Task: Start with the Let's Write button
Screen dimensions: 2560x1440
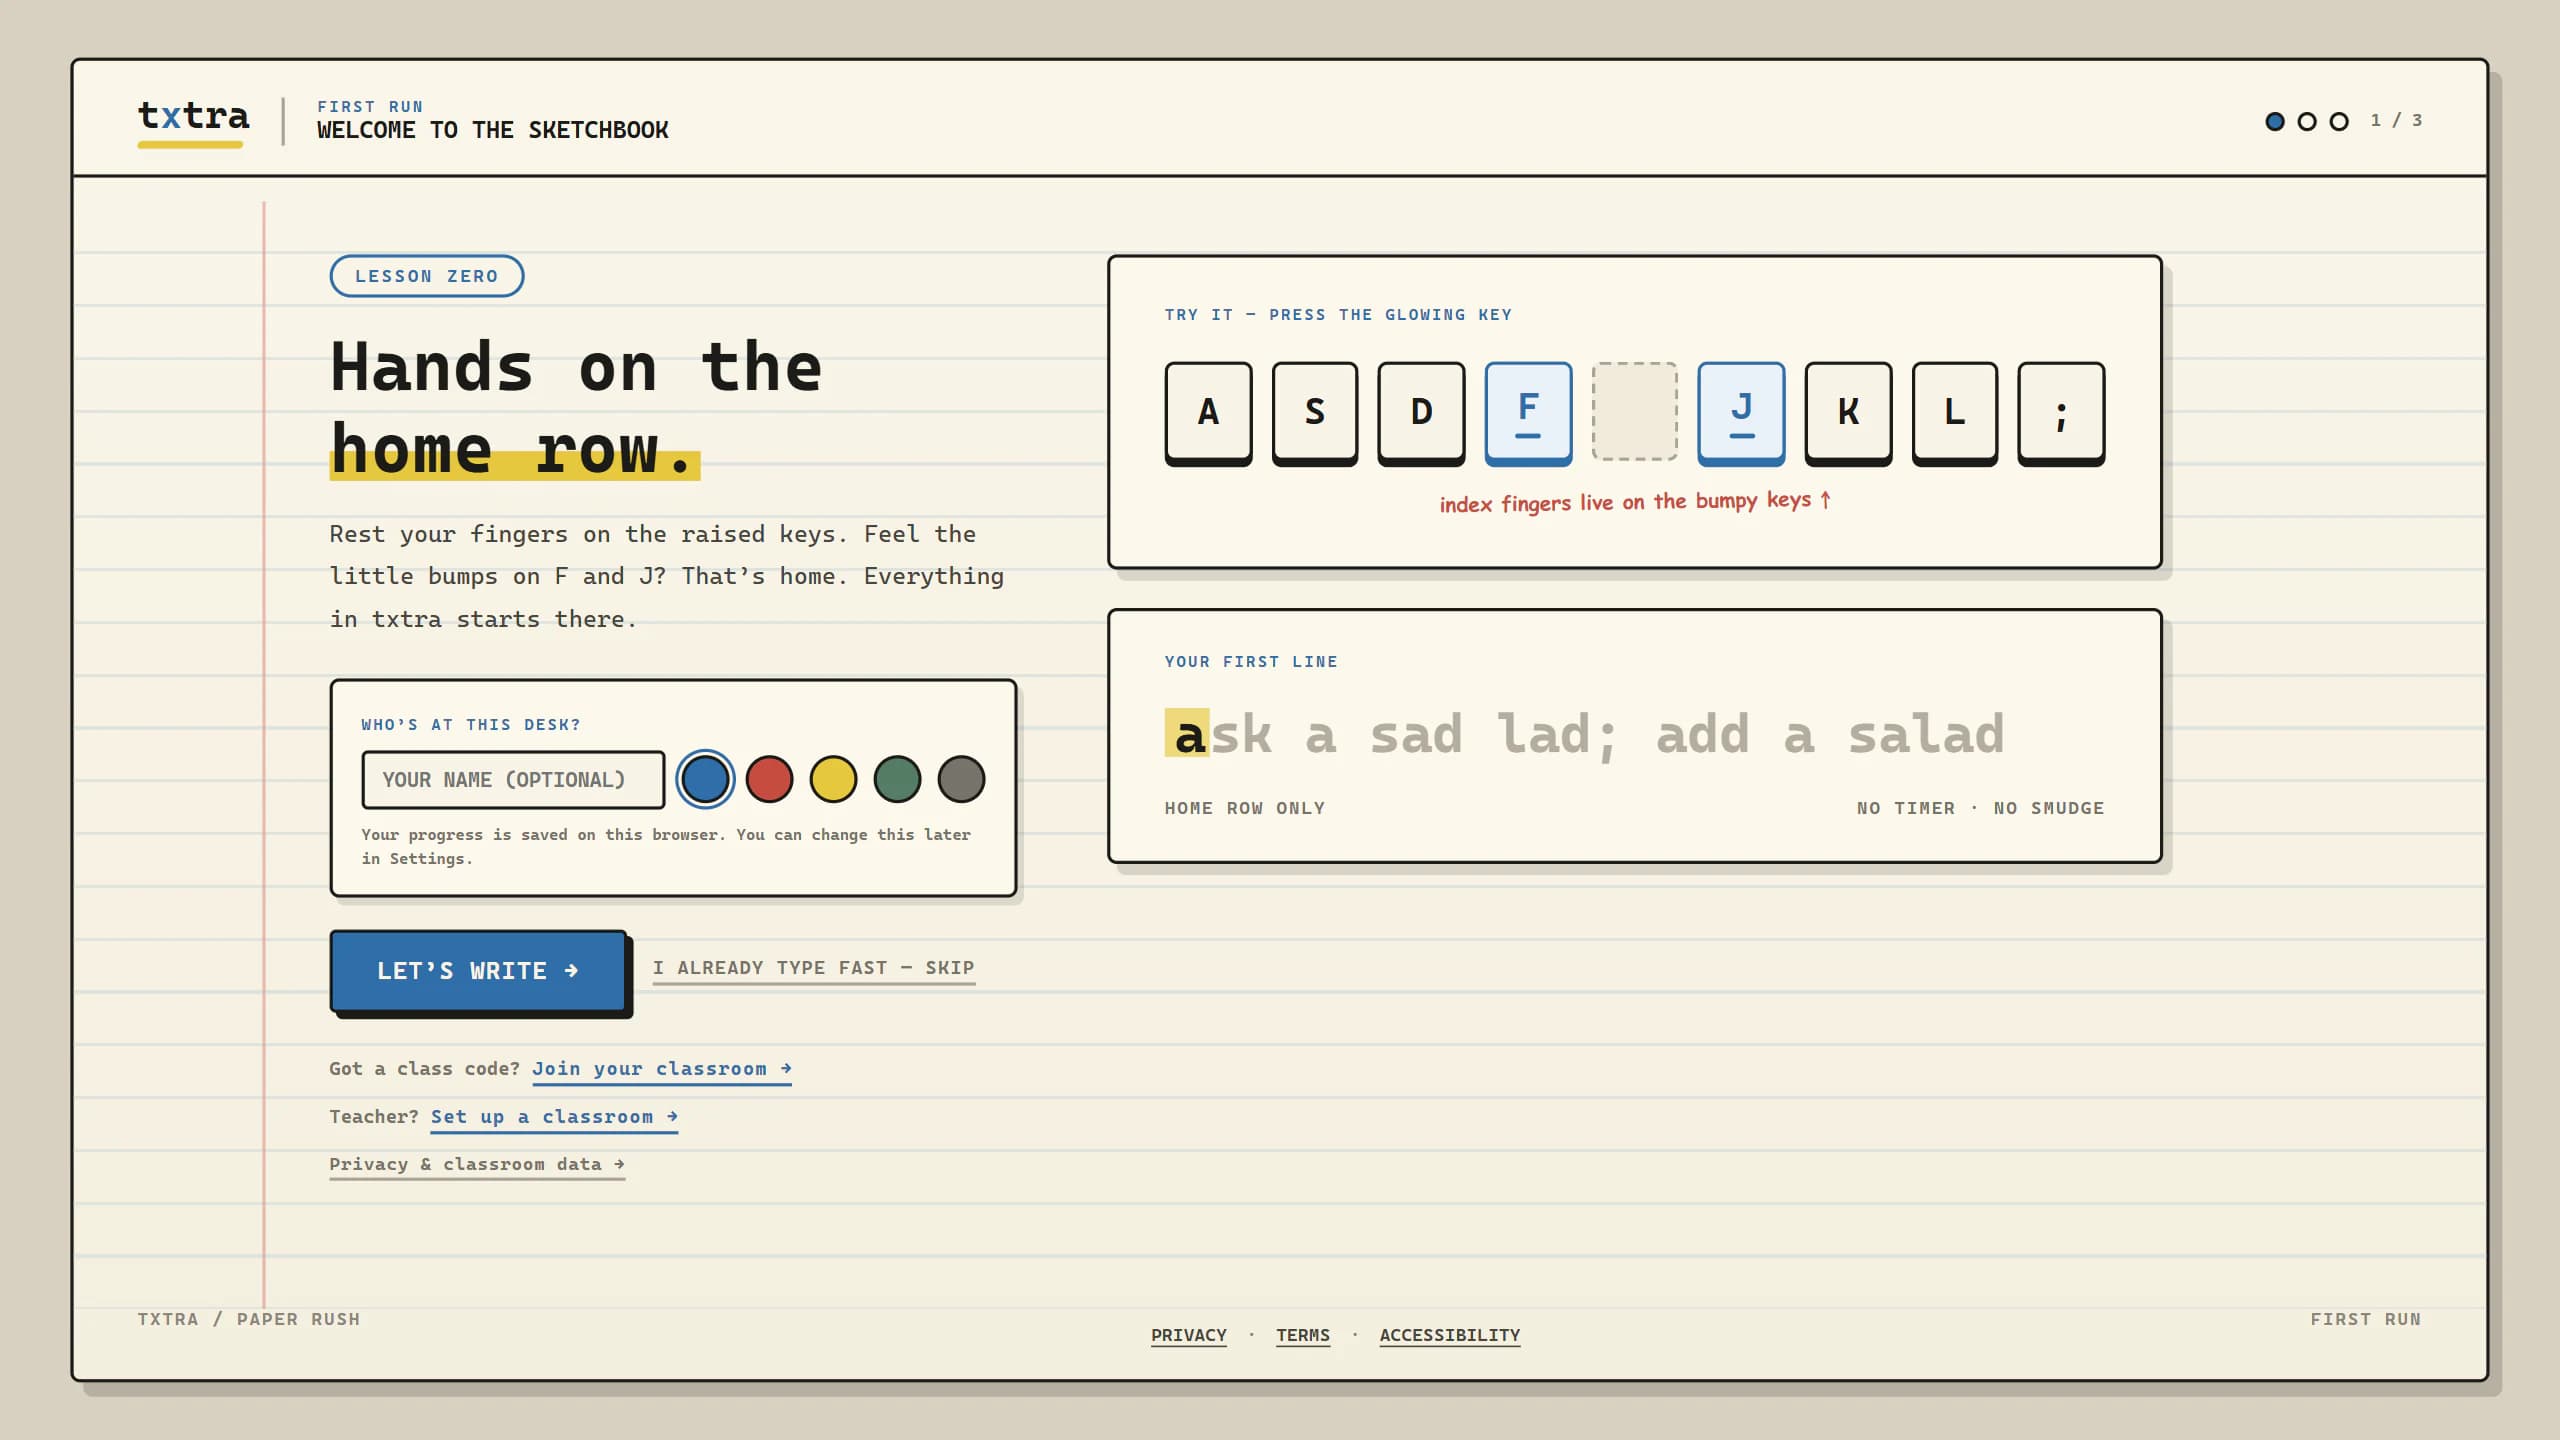Action: pyautogui.click(x=478, y=971)
